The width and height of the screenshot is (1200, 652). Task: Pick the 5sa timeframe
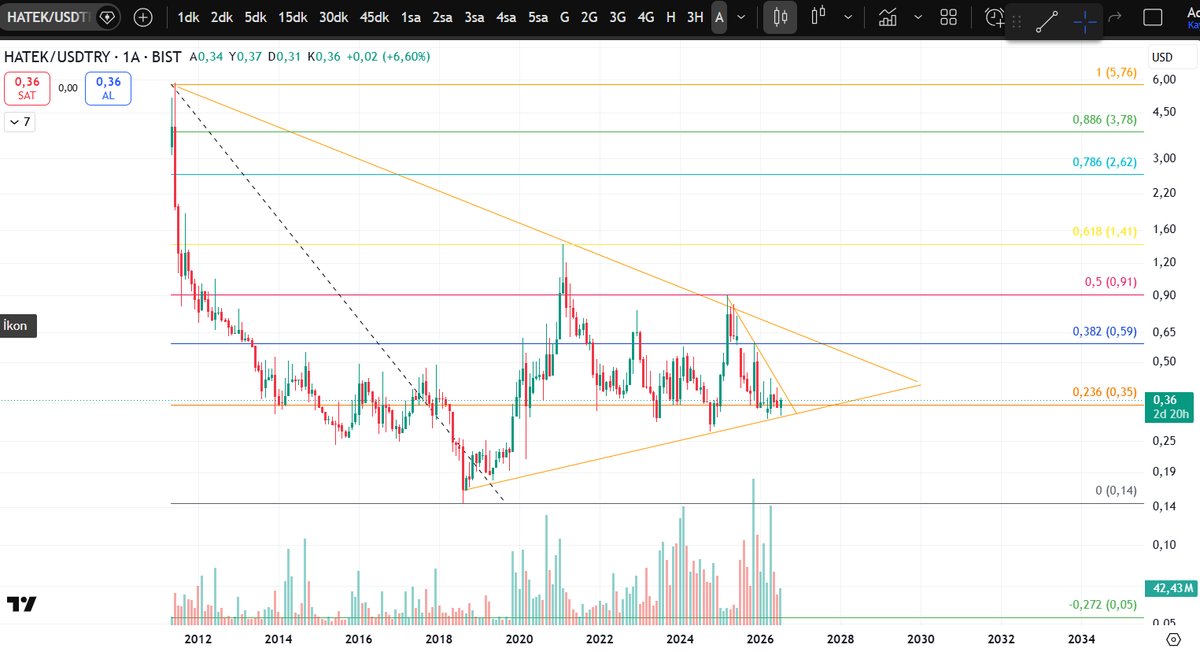coord(538,17)
